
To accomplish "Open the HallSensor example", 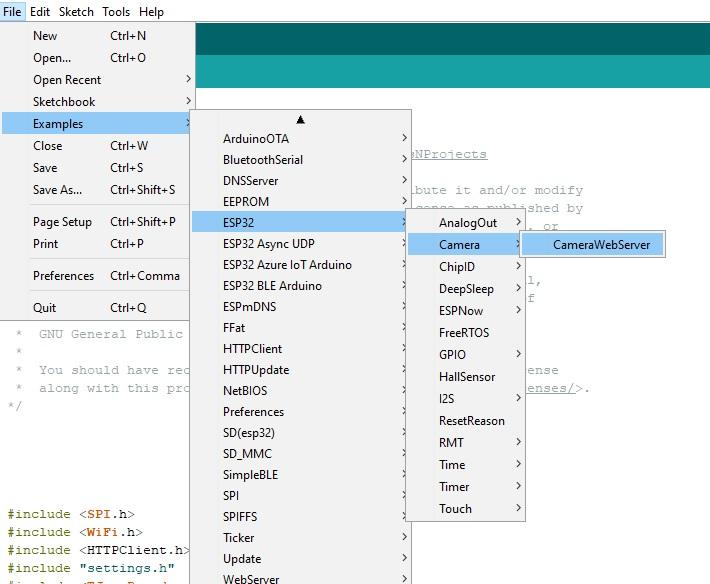I will (x=465, y=377).
